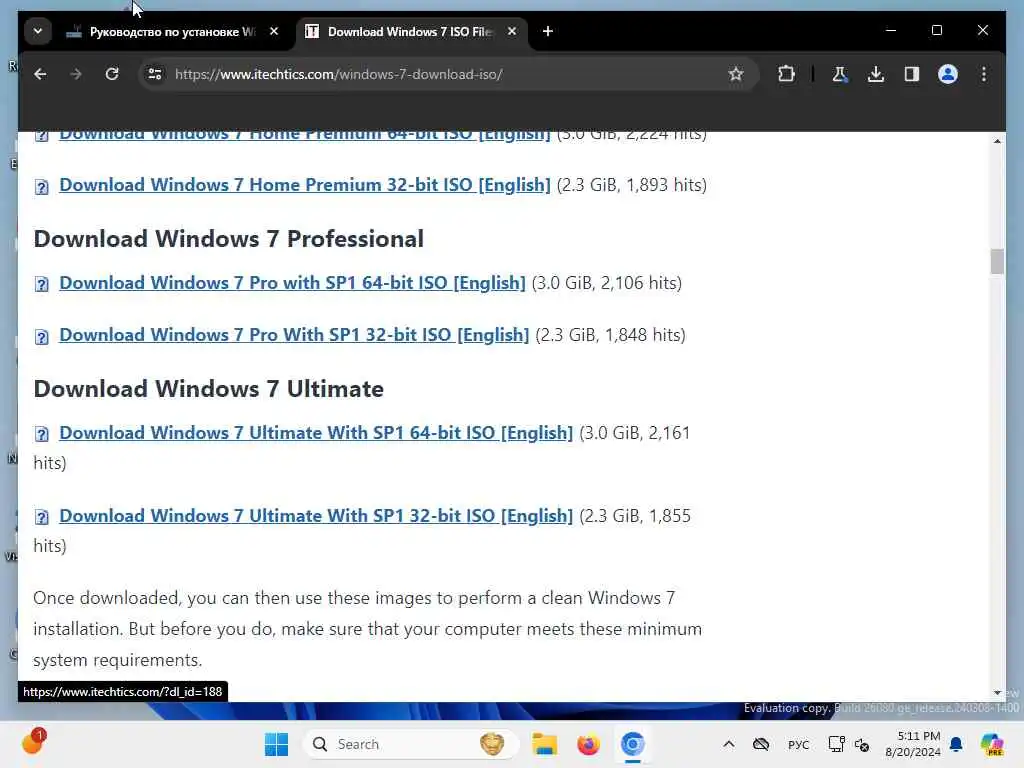Show hidden system tray icons
This screenshot has height=768, width=1024.
pos(729,744)
